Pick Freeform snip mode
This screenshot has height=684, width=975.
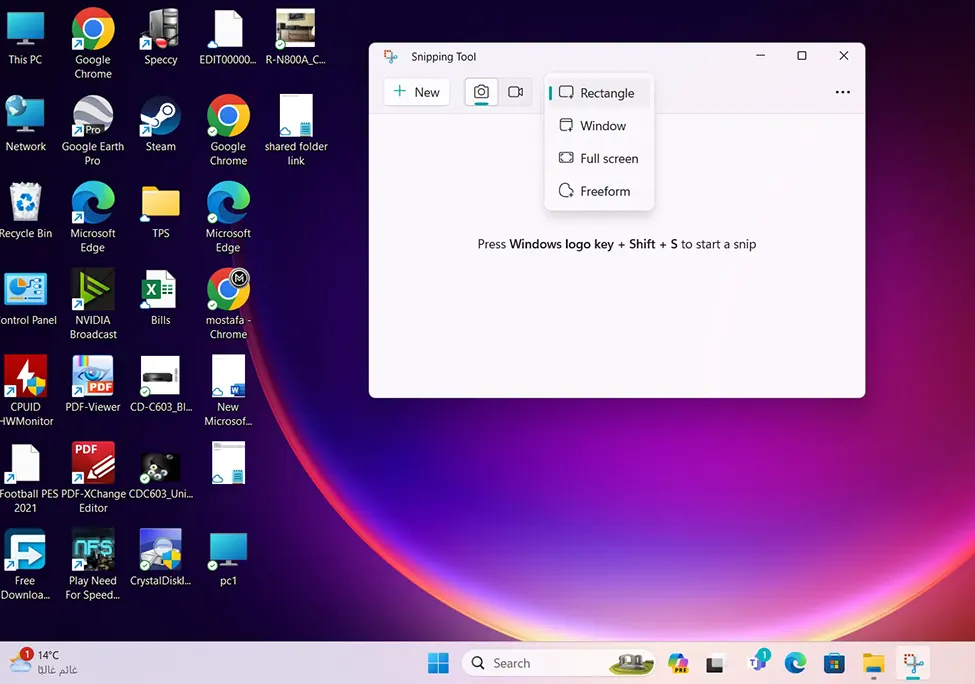(x=604, y=191)
